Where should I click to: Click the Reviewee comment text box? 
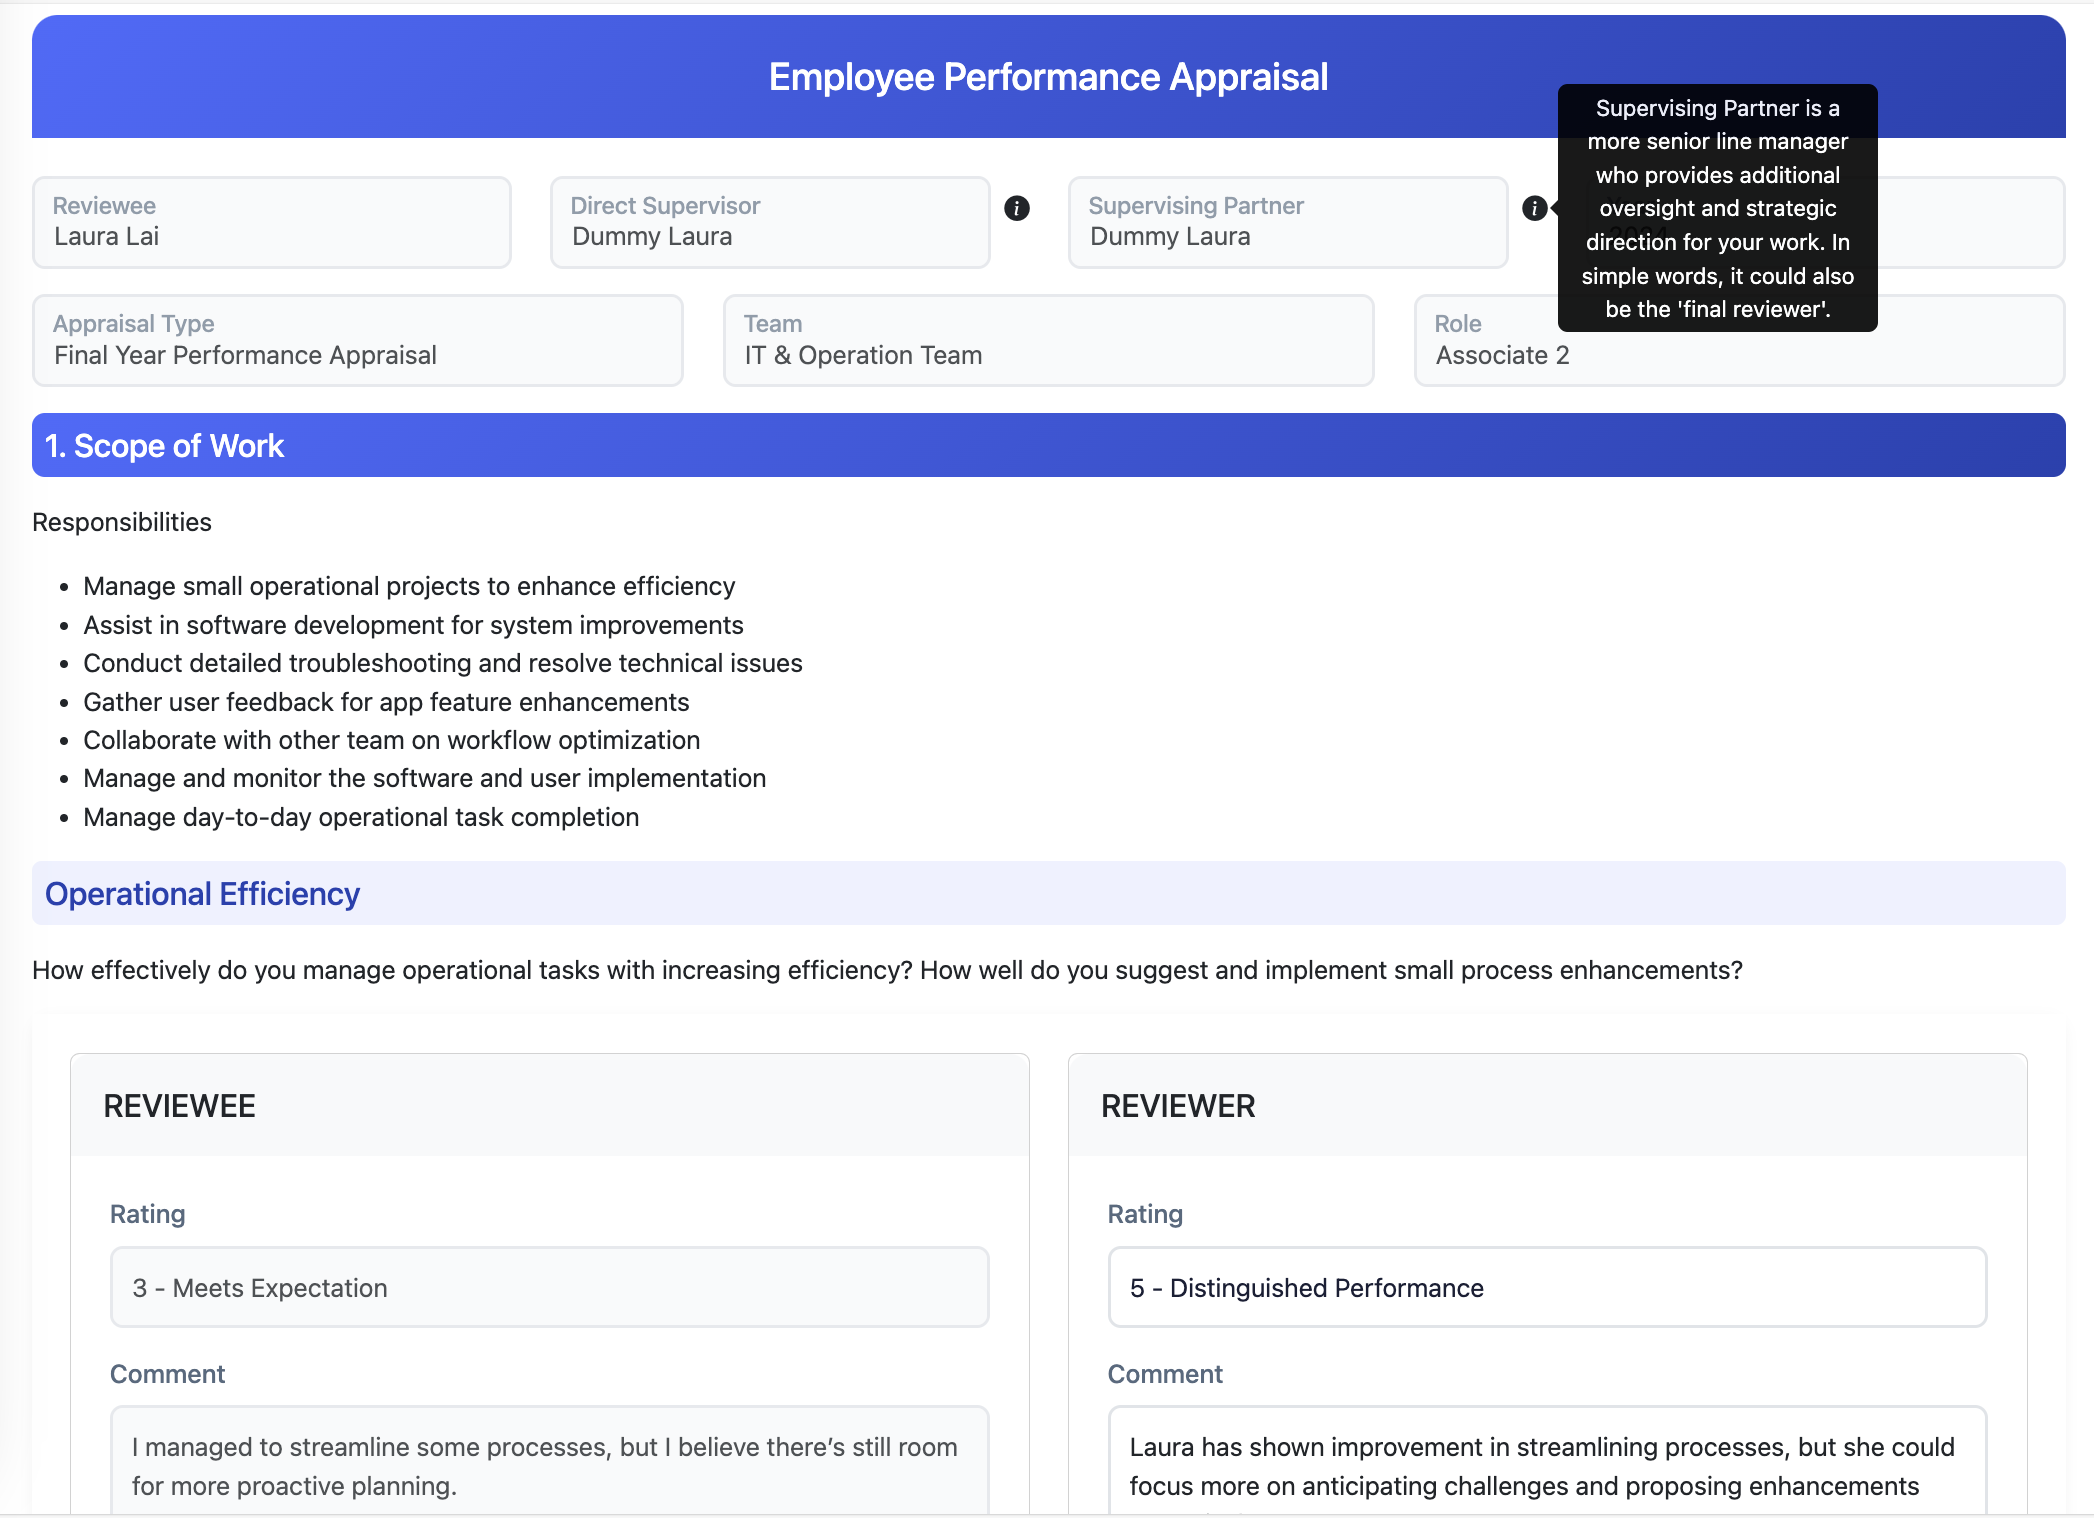pyautogui.click(x=549, y=1465)
